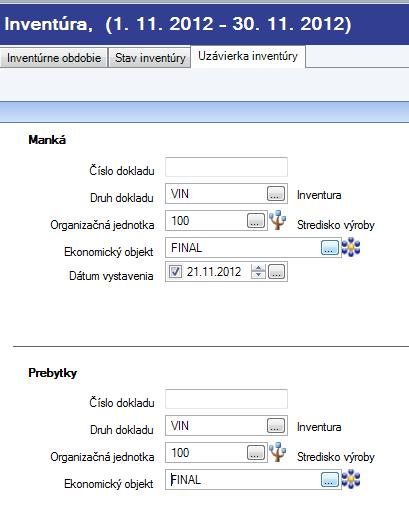Switch to Inventúrne obdobie tab

[x=54, y=58]
